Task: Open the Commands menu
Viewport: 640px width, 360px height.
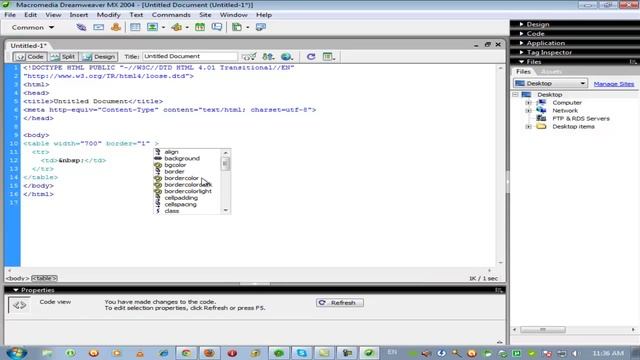Action: [x=171, y=15]
